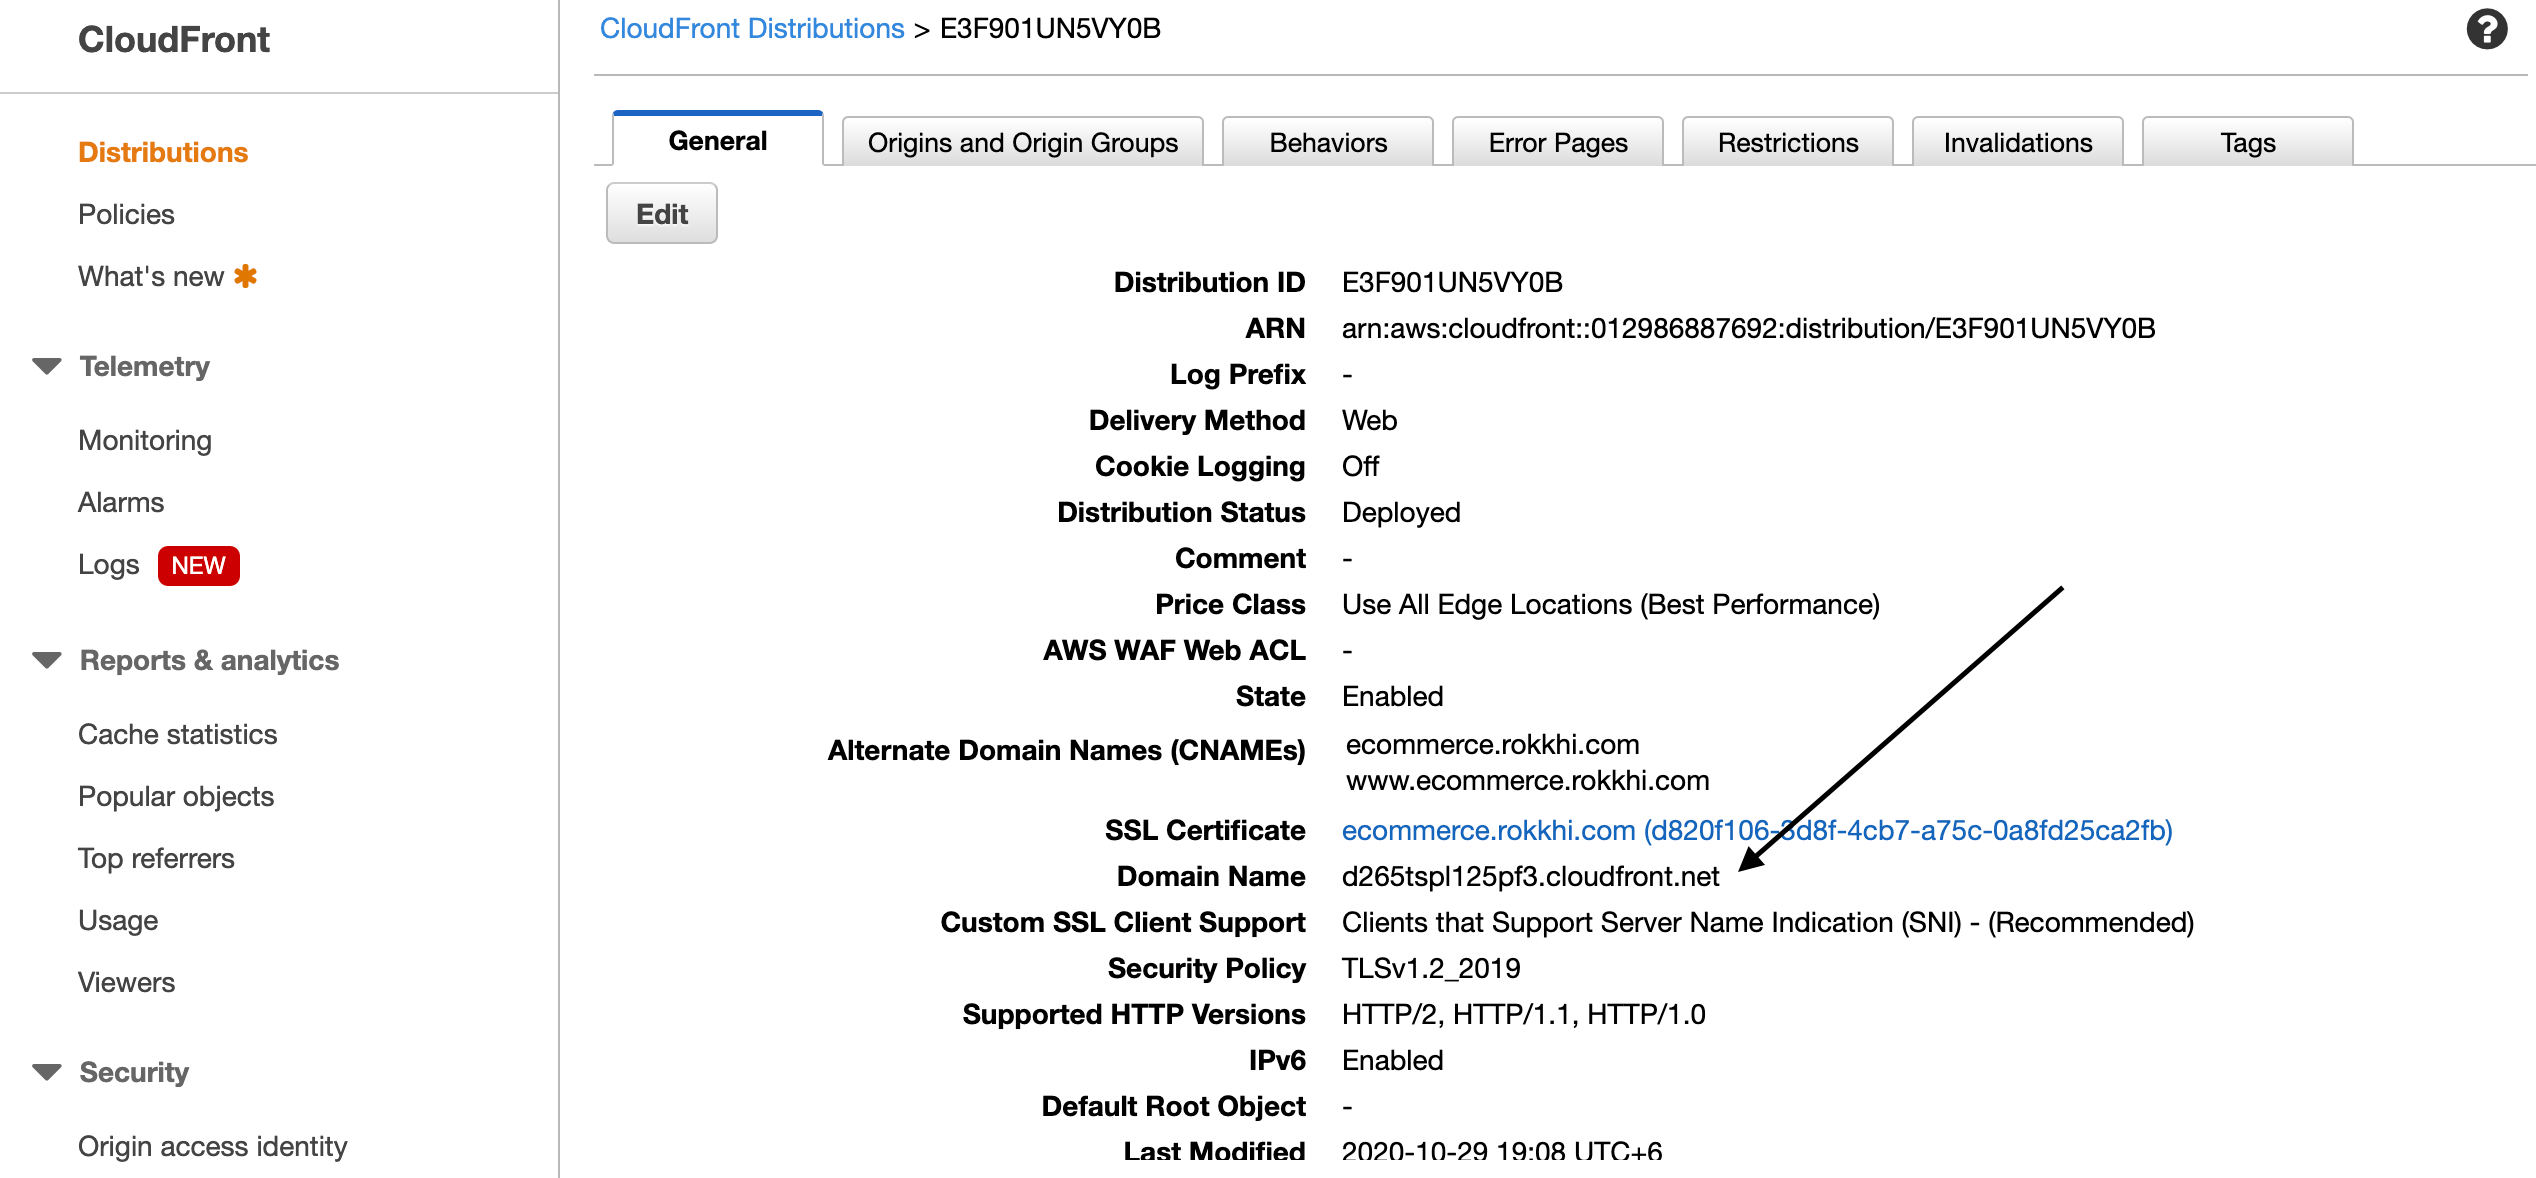Go to Monitoring in the sidebar
This screenshot has width=2536, height=1178.
(x=145, y=440)
